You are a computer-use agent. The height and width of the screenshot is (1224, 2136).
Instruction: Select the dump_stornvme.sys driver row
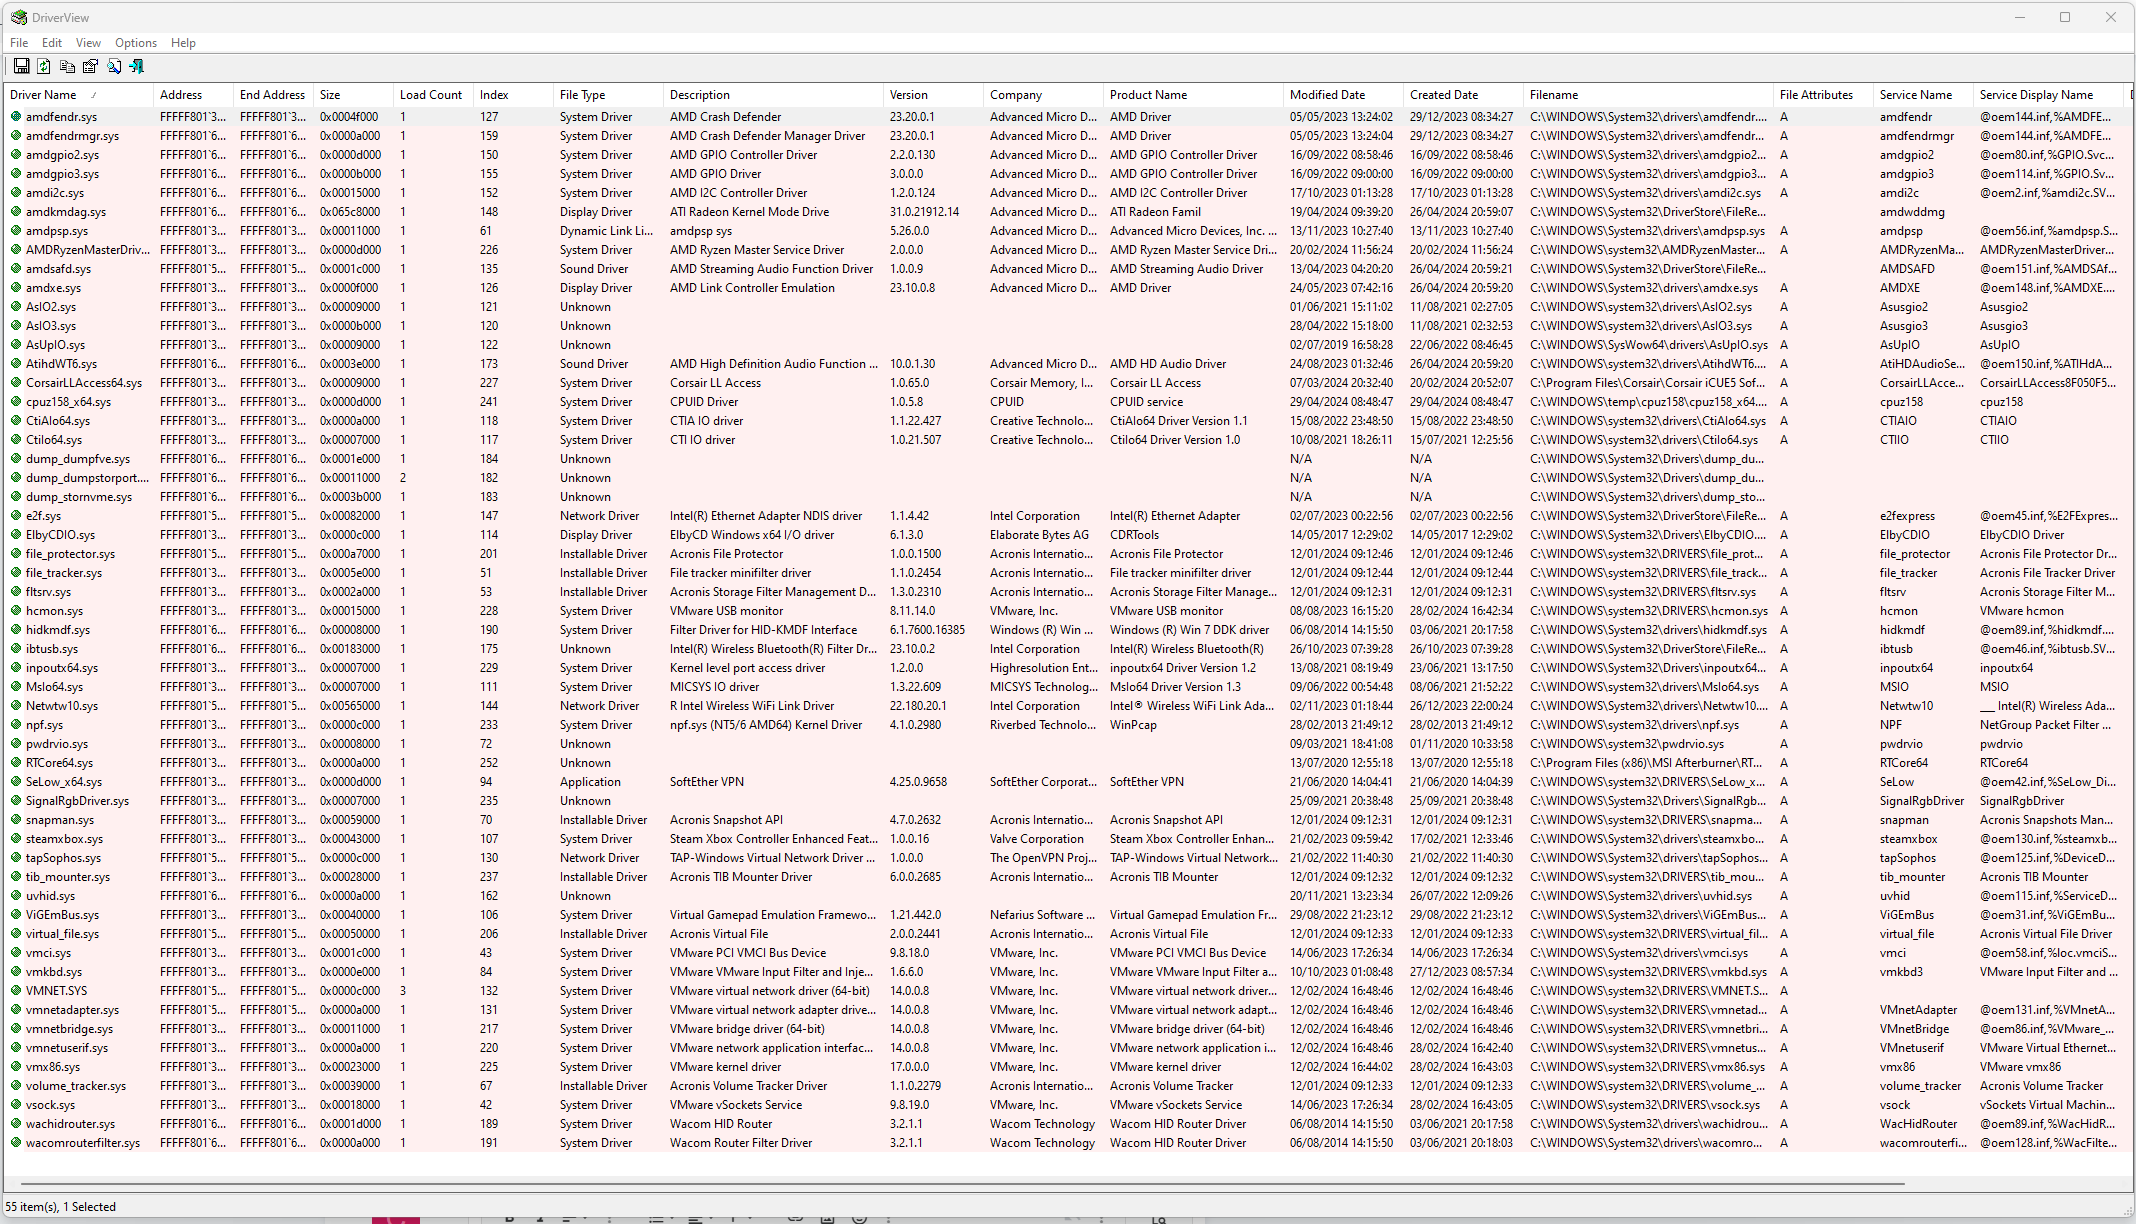coord(1066,496)
